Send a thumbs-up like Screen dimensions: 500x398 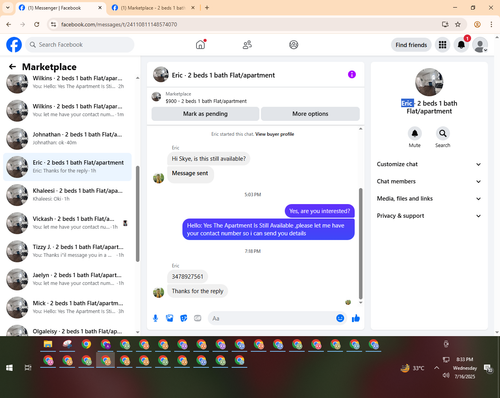pos(356,318)
